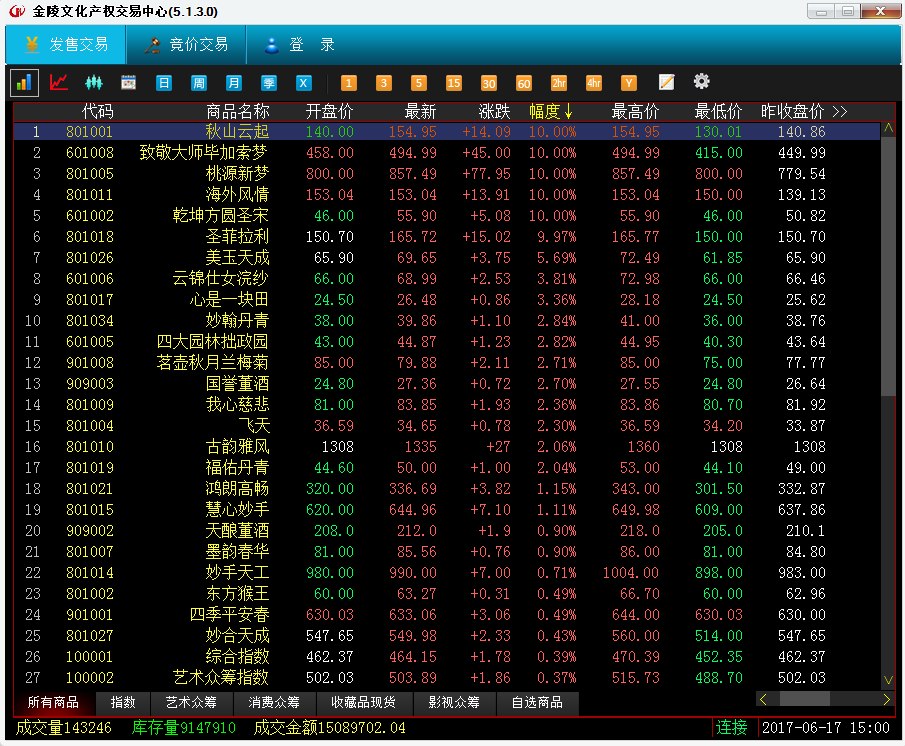This screenshot has width=905, height=746.
Task: Select the 5-minute interval icon
Action: (419, 83)
